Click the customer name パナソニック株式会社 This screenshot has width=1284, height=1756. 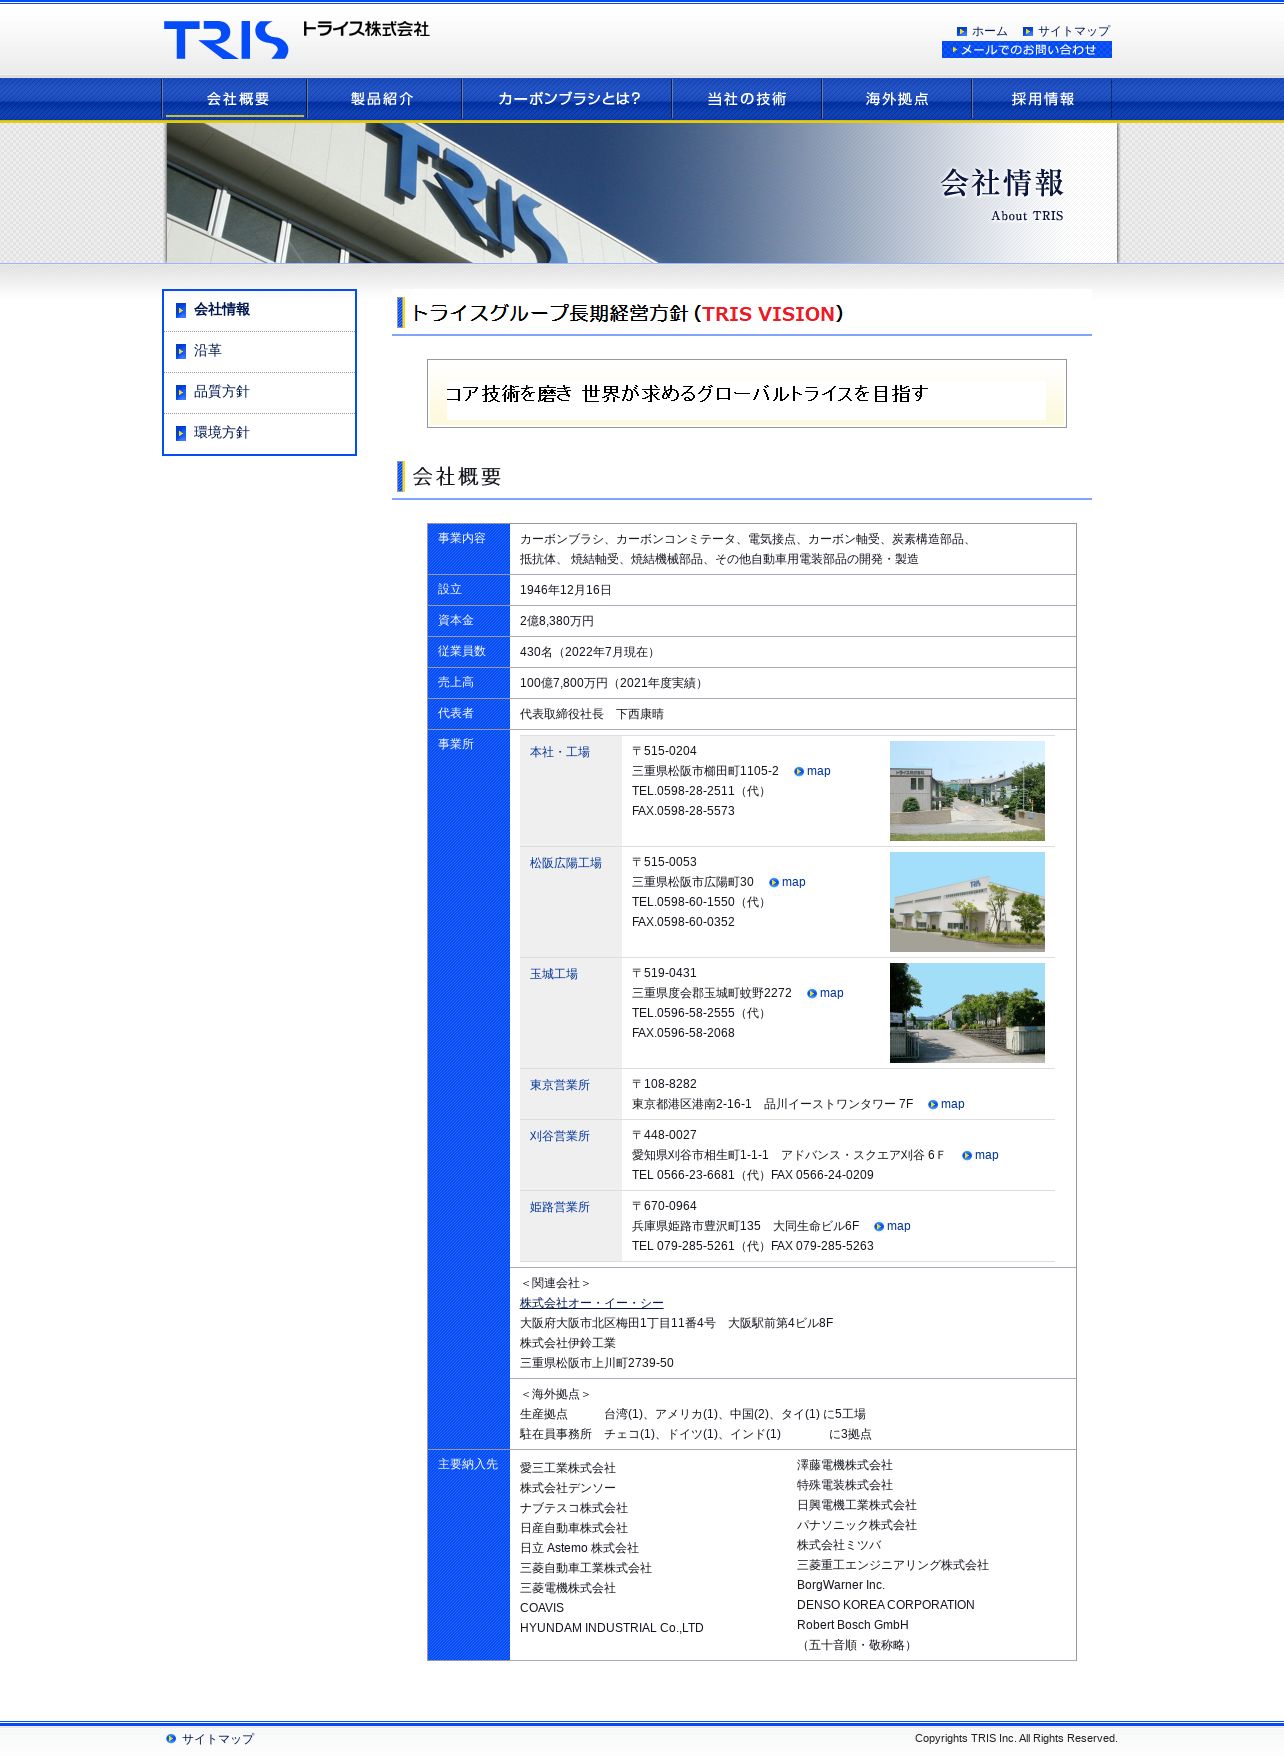(857, 1526)
